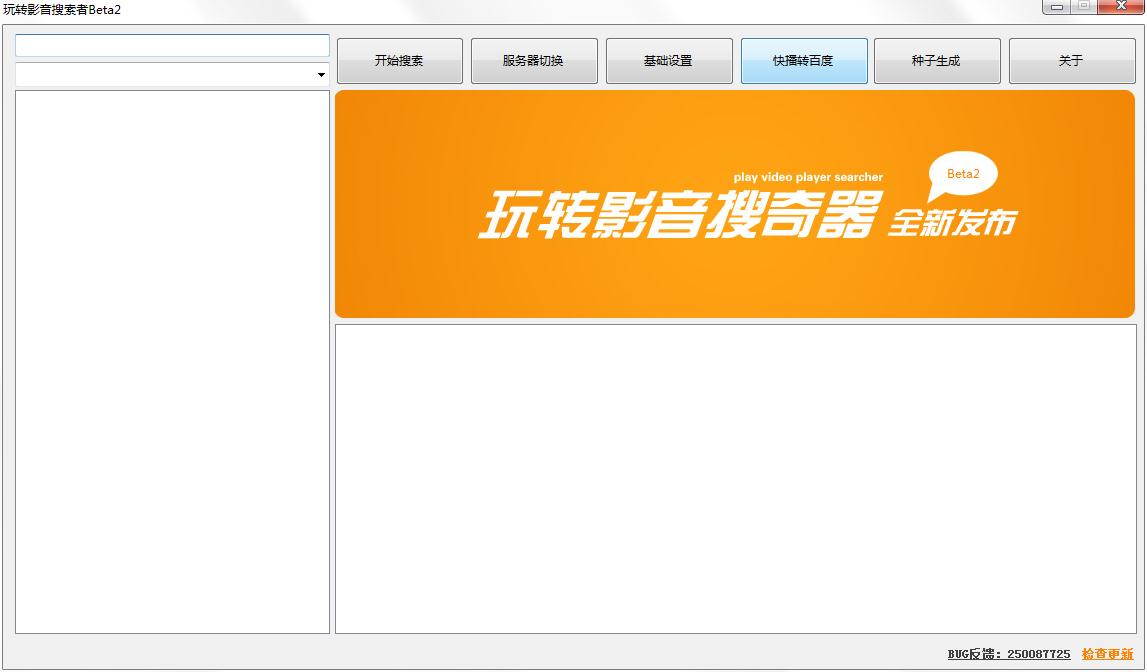Click the empty search results list panel
The width and height of the screenshot is (1147, 672).
171,360
